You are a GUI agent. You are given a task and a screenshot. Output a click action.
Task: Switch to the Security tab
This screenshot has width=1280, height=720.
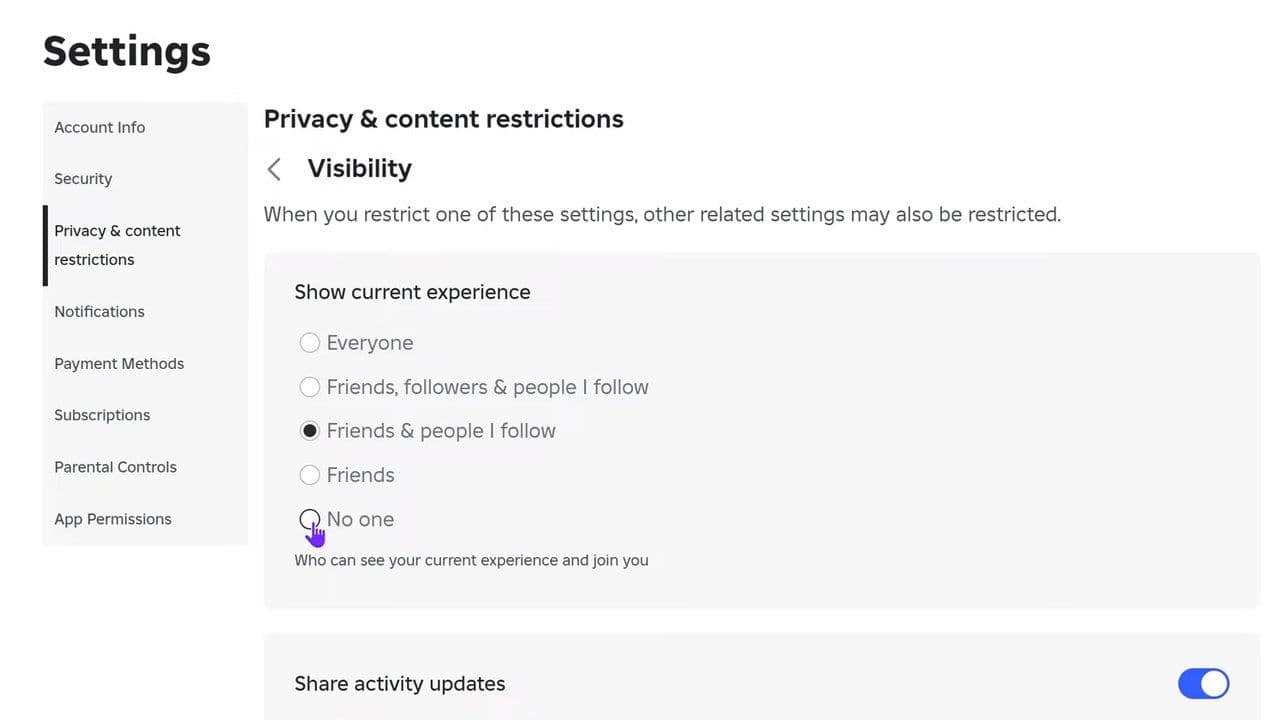coord(83,179)
